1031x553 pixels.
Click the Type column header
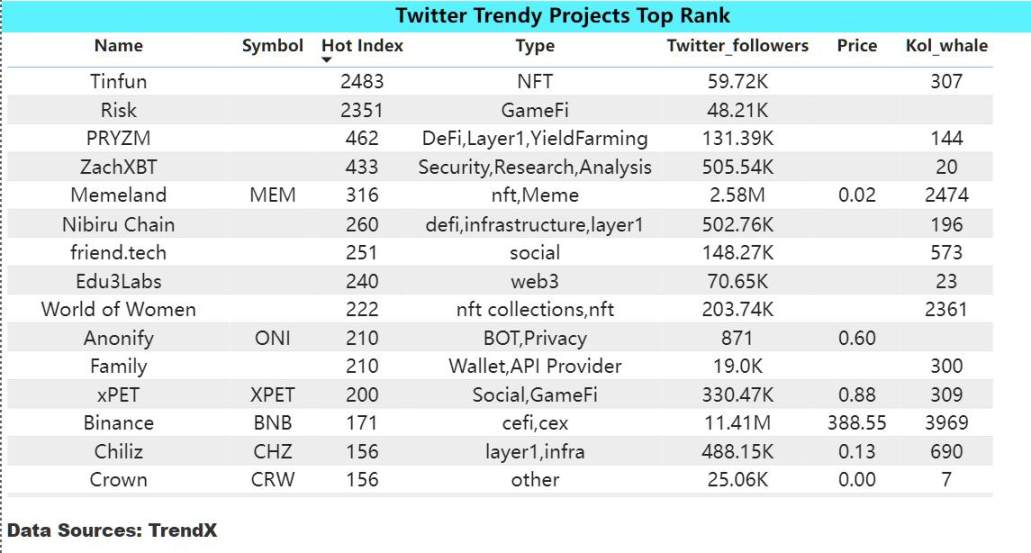point(534,46)
